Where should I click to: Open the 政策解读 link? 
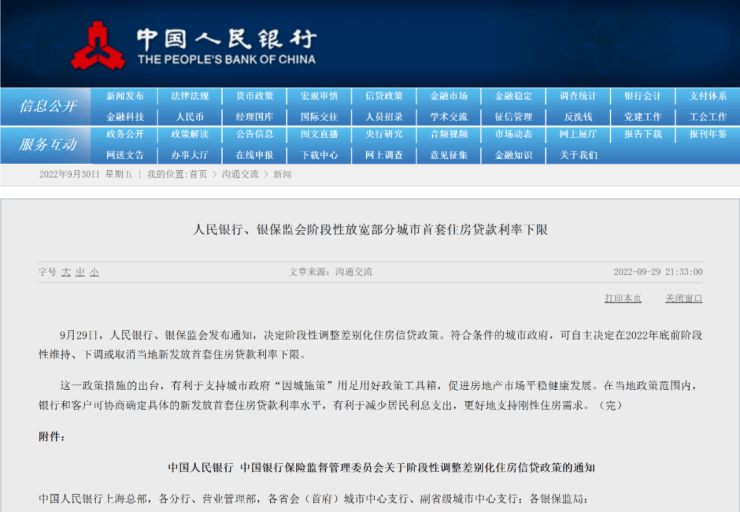pyautogui.click(x=190, y=134)
